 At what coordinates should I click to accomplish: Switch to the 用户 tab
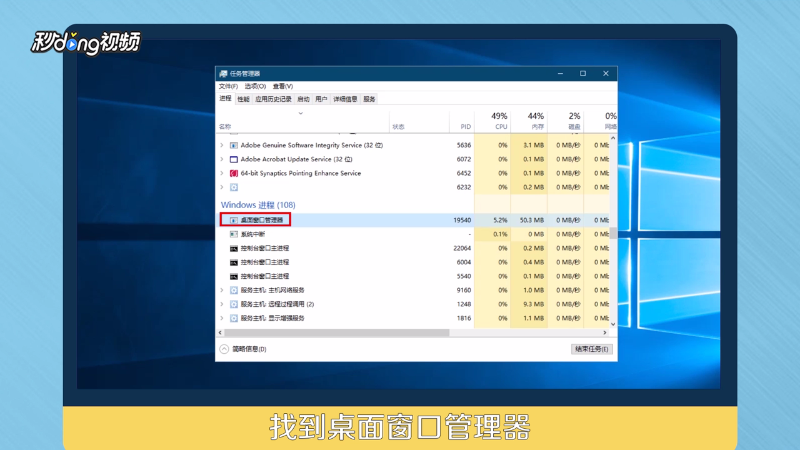[321, 99]
